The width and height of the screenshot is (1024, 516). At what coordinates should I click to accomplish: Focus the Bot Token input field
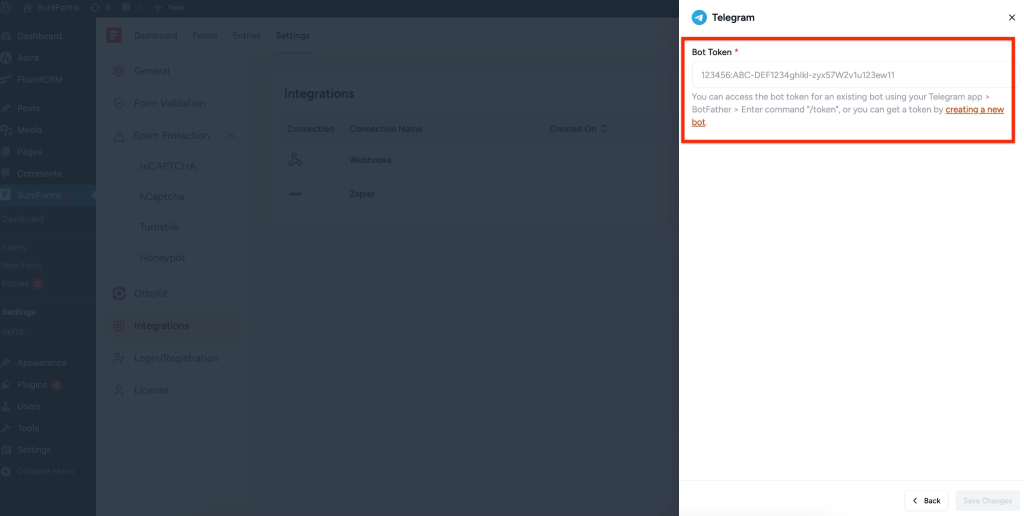click(x=855, y=75)
